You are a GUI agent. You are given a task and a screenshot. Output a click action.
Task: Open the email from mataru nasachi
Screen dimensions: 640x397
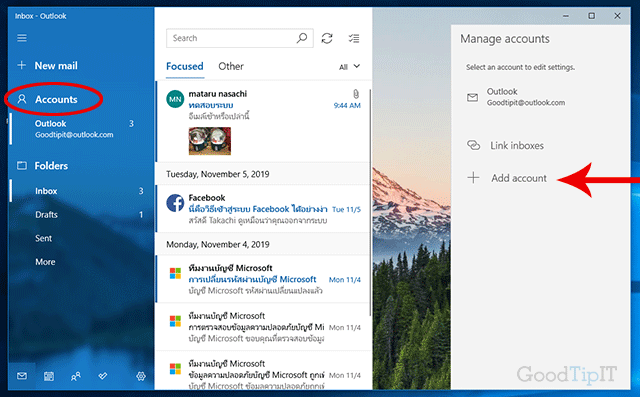point(263,121)
